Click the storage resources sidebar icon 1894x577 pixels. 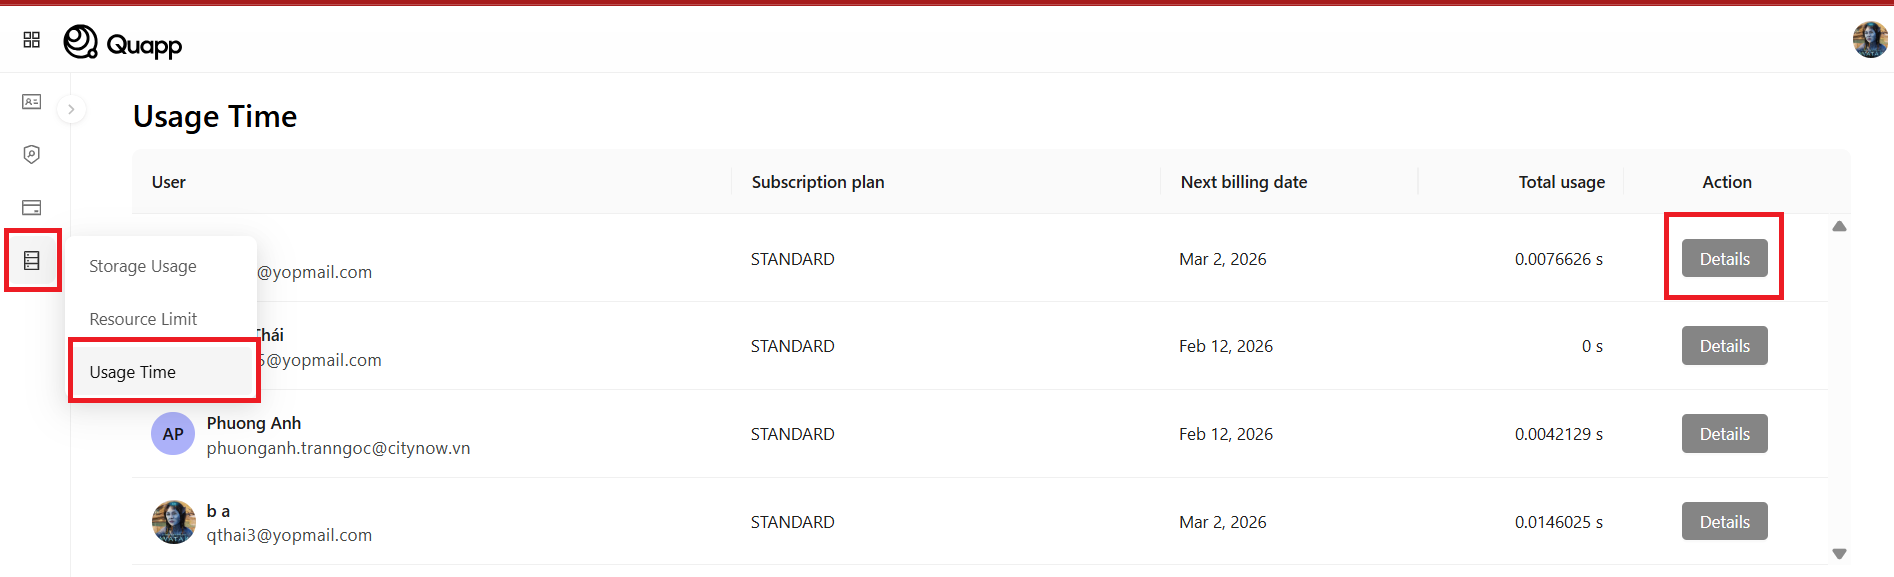(32, 261)
